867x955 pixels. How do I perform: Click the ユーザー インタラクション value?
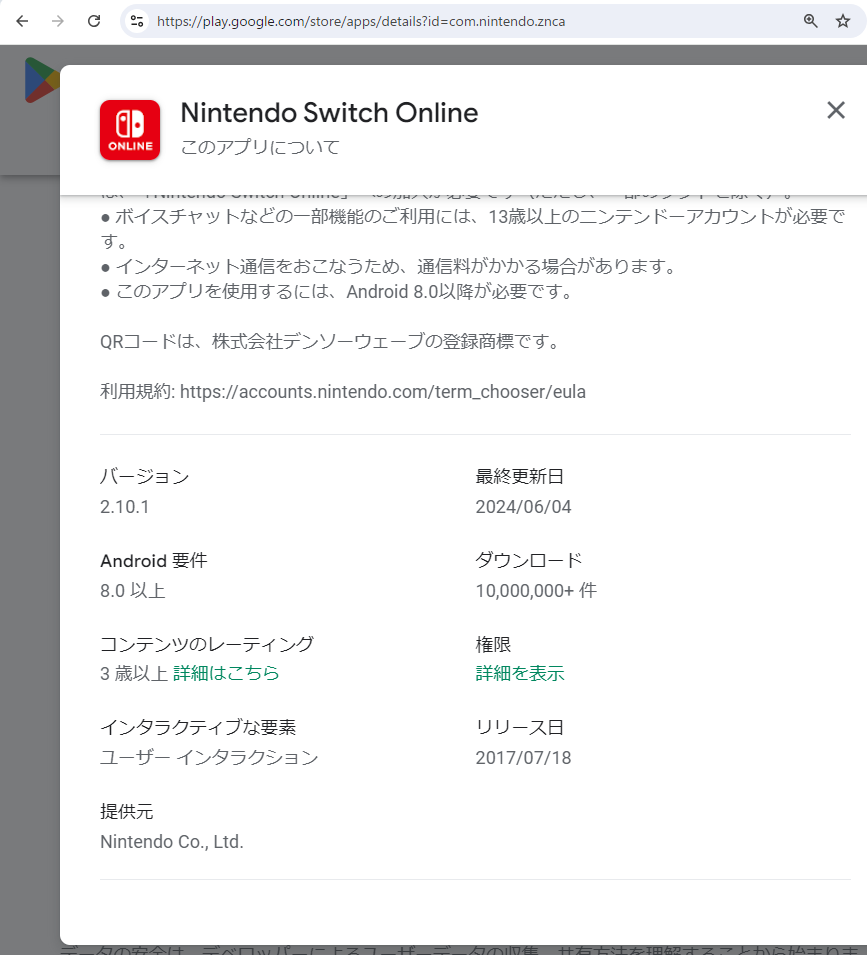coord(209,758)
